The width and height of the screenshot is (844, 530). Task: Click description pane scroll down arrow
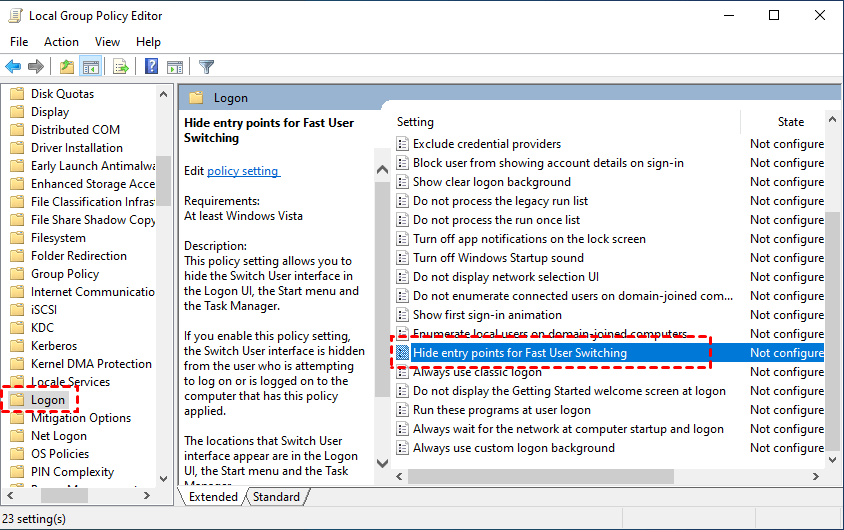click(x=382, y=463)
